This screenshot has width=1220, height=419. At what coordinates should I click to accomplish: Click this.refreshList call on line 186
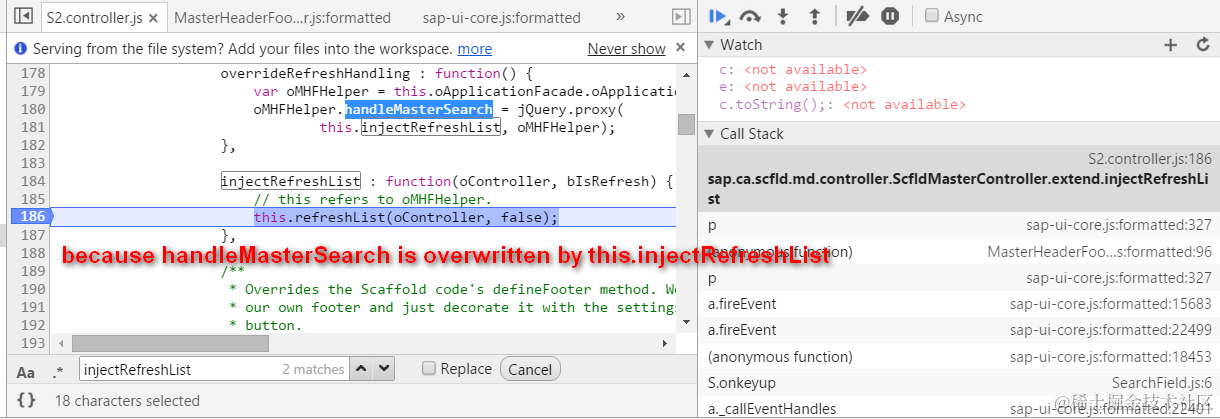click(x=405, y=217)
